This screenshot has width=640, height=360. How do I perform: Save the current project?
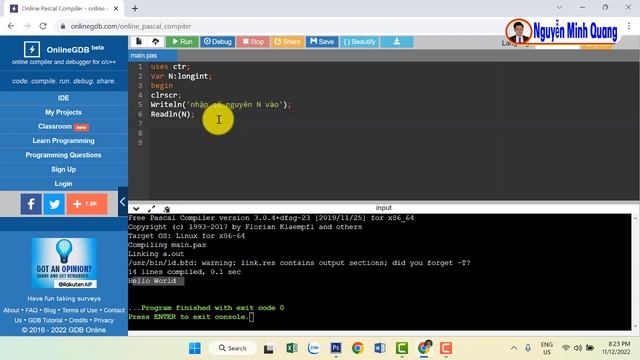point(322,42)
